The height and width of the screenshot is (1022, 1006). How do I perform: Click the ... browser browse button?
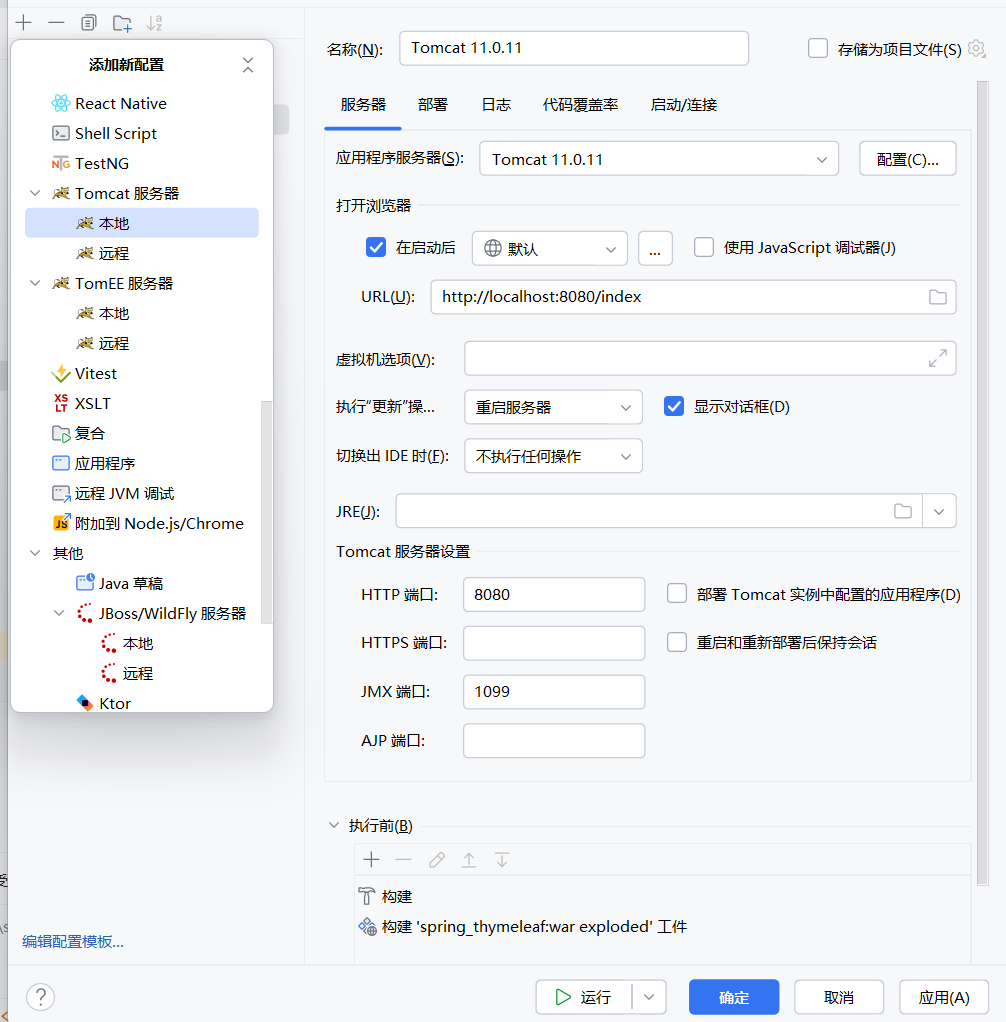point(655,248)
